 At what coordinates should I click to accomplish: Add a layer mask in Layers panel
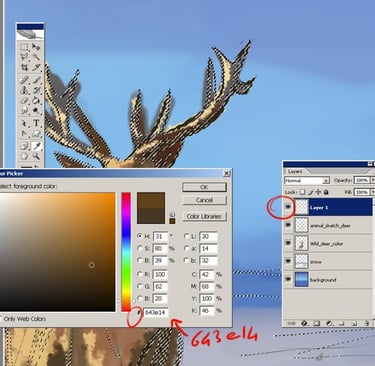click(x=317, y=323)
